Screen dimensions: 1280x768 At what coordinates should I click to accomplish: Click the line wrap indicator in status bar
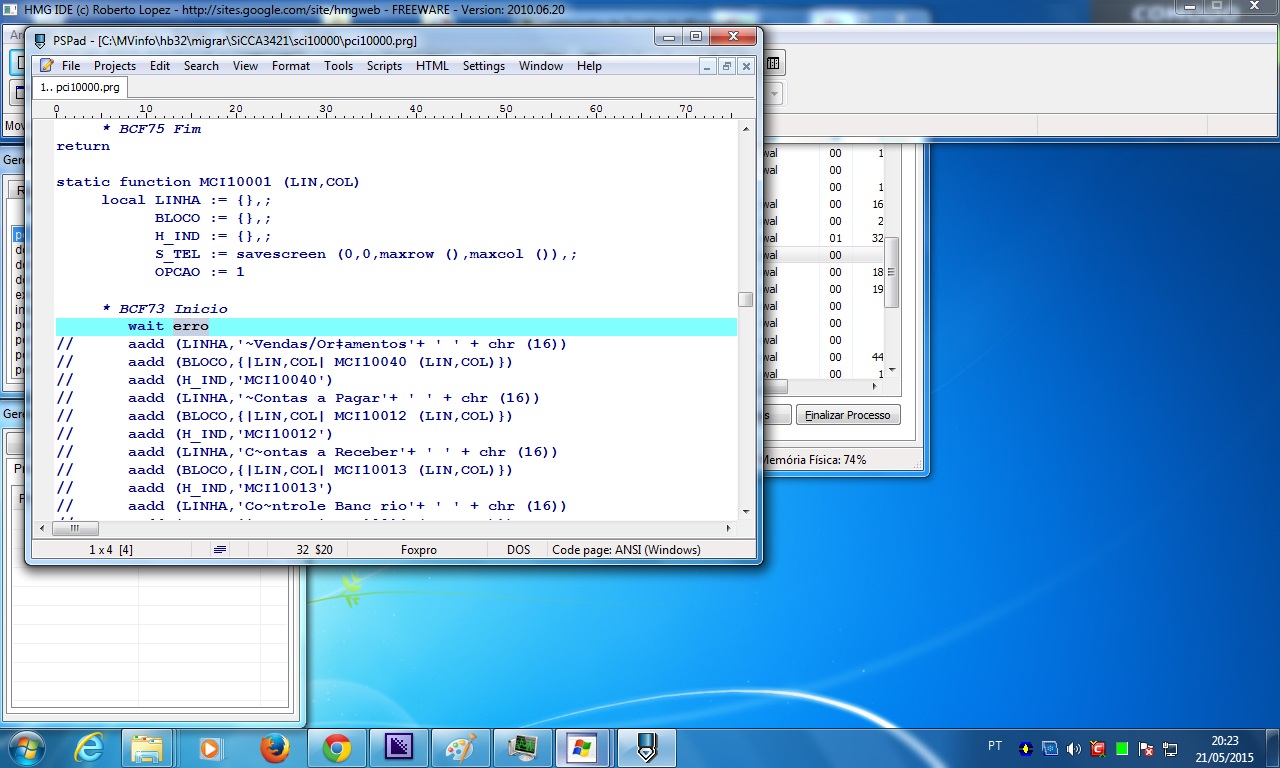point(220,549)
